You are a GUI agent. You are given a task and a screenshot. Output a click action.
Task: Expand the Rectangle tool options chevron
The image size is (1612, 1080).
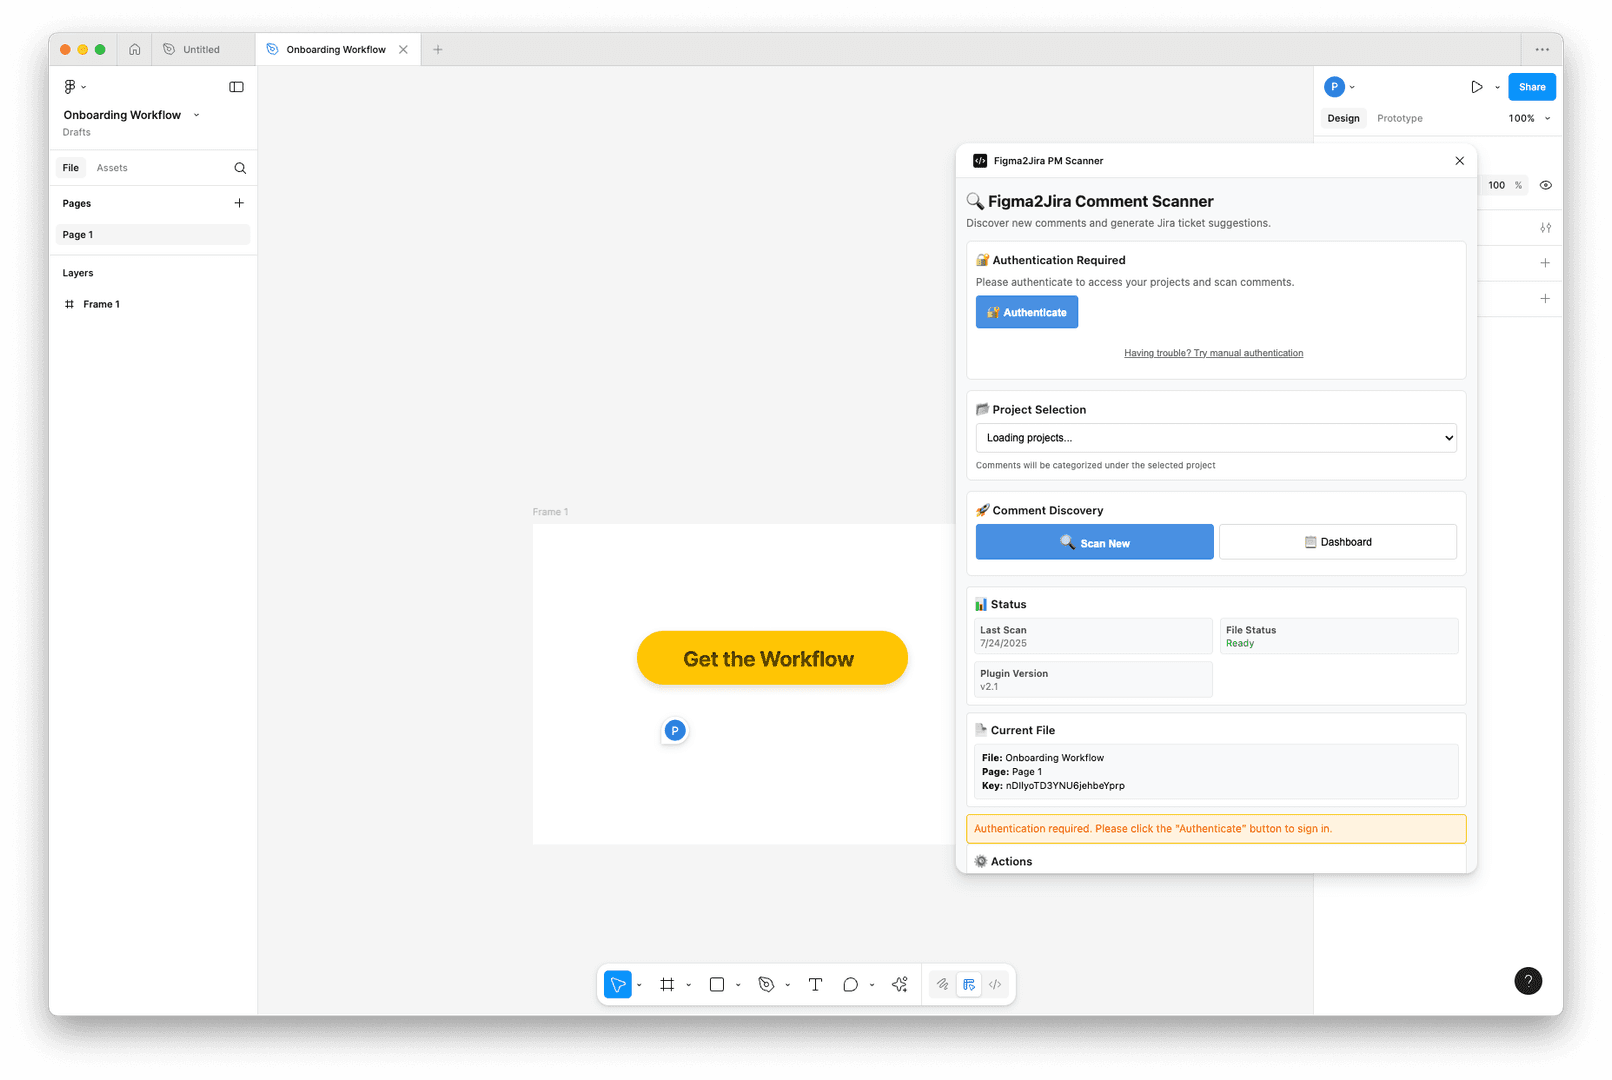coord(738,984)
